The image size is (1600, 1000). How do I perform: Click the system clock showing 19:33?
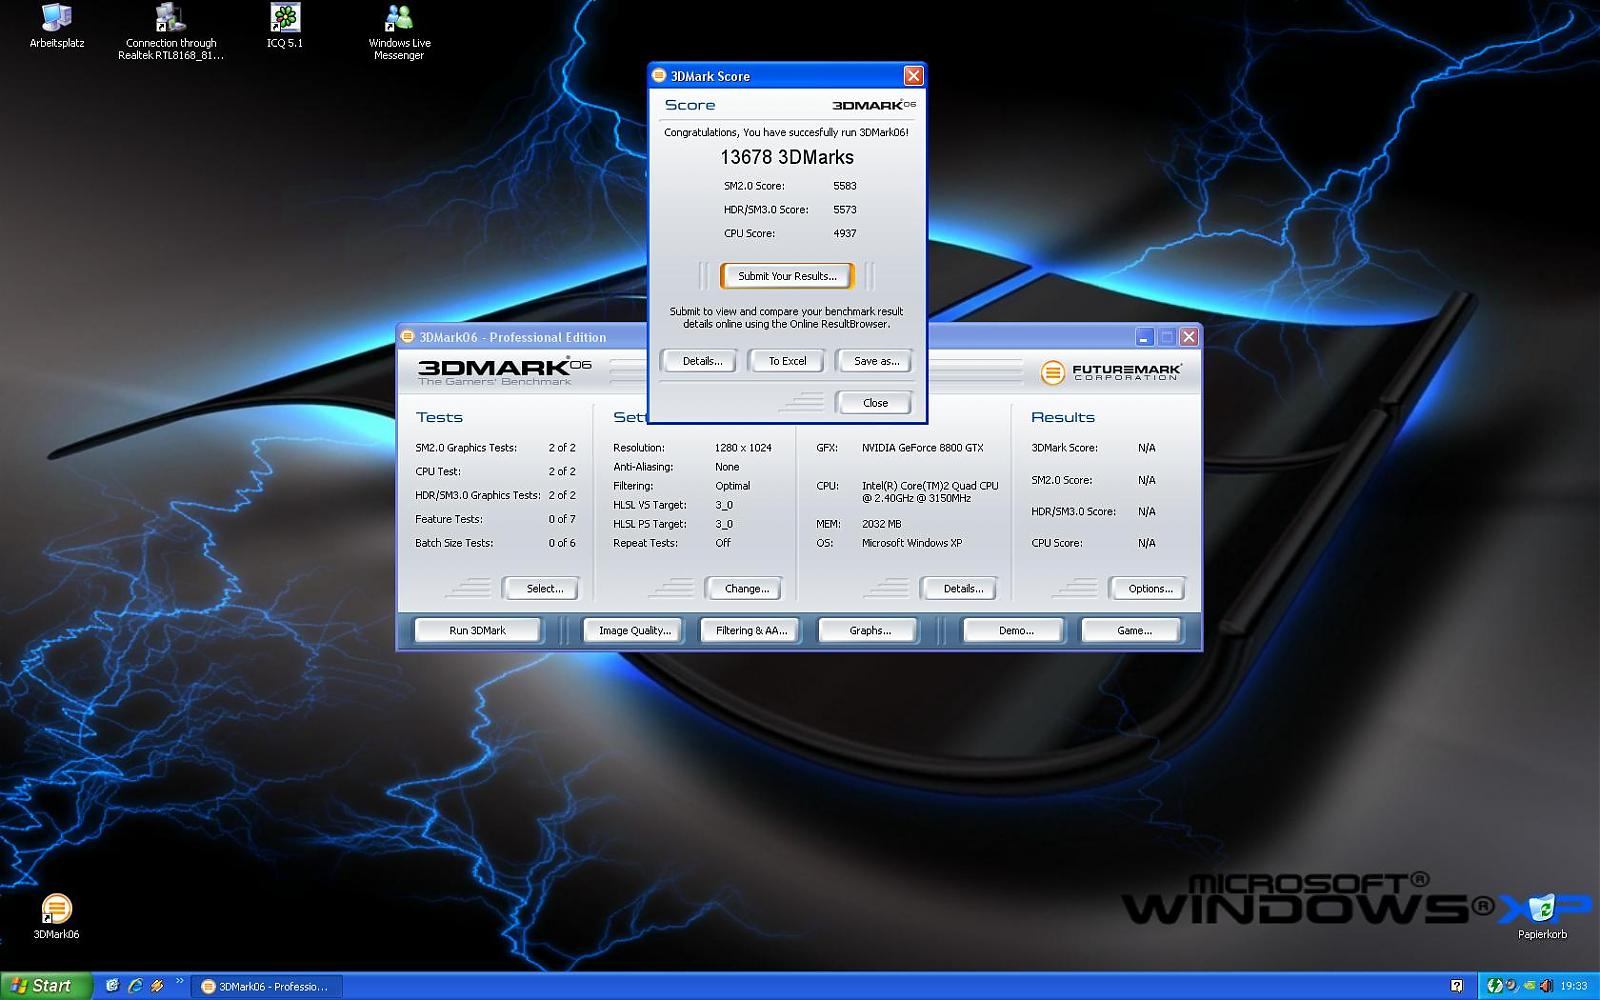pyautogui.click(x=1574, y=986)
